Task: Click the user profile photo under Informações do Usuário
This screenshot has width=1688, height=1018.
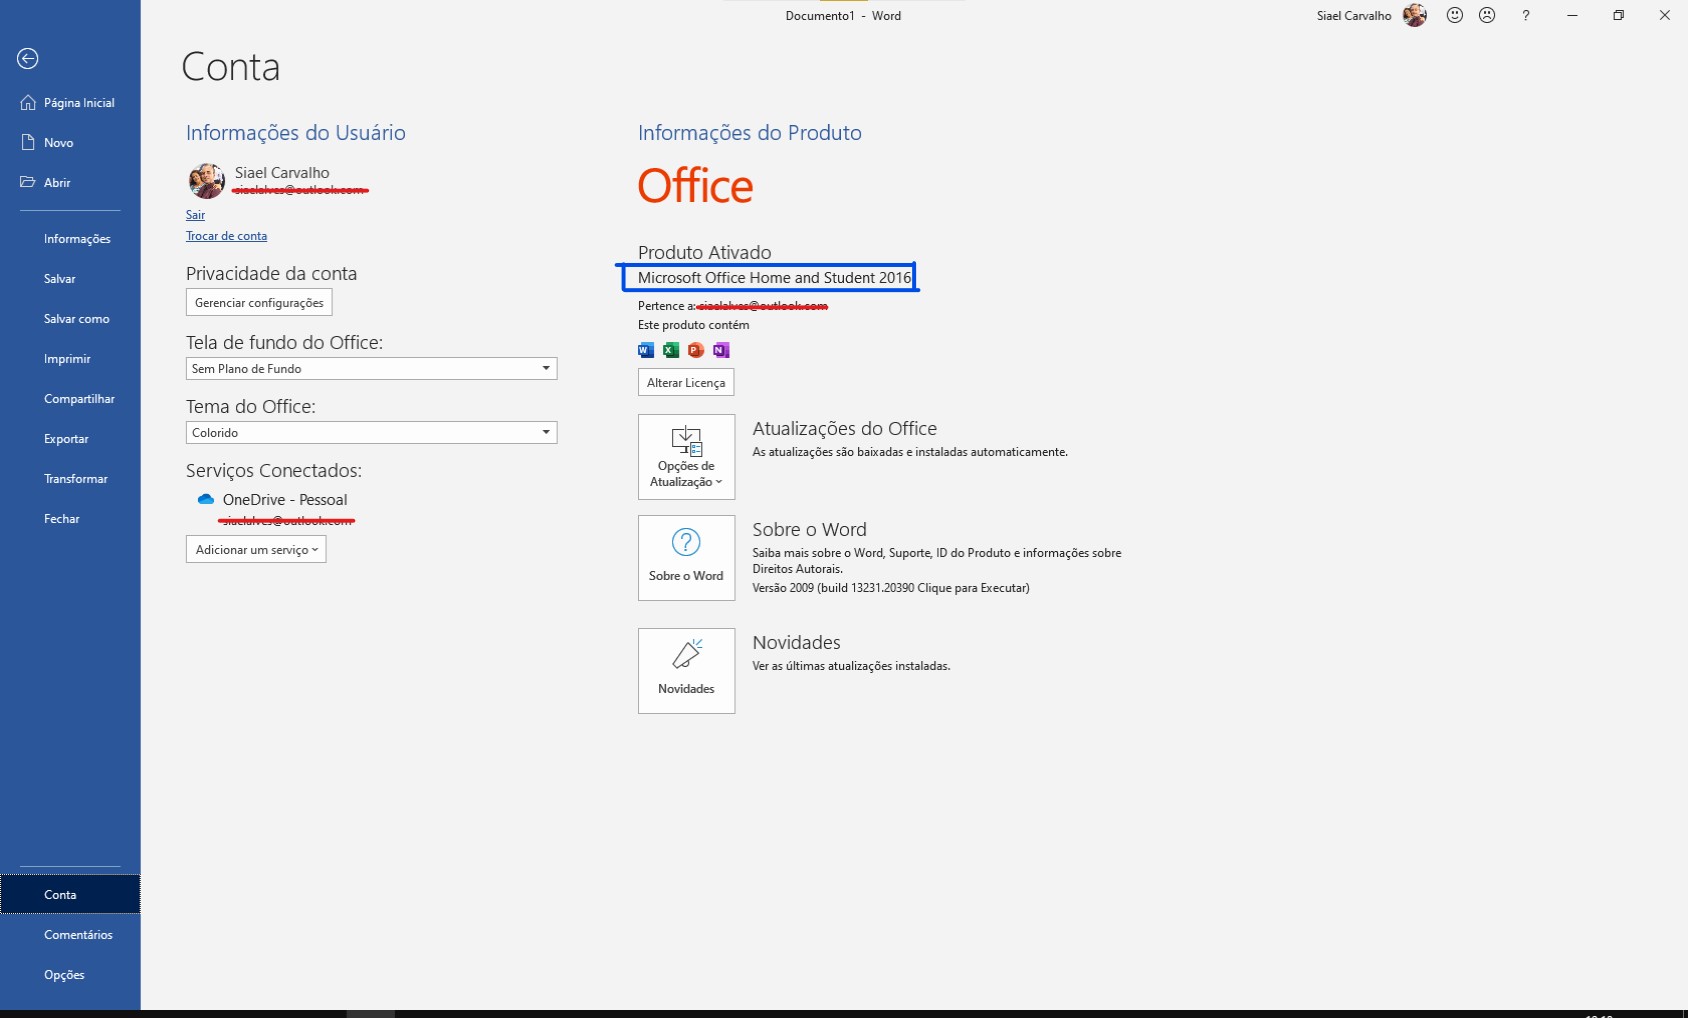Action: click(207, 181)
